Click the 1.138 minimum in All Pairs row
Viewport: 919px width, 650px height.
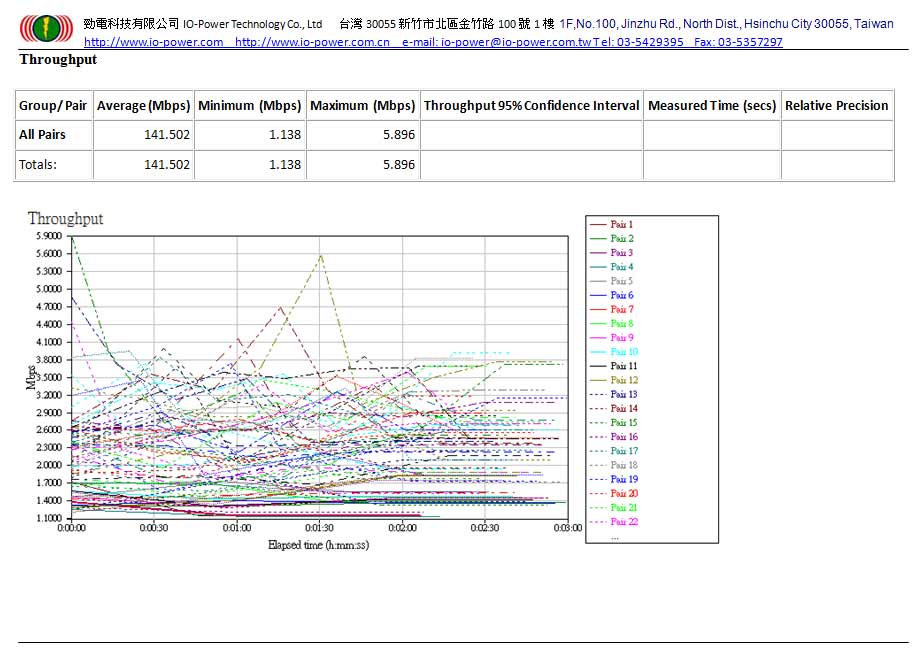pyautogui.click(x=285, y=134)
